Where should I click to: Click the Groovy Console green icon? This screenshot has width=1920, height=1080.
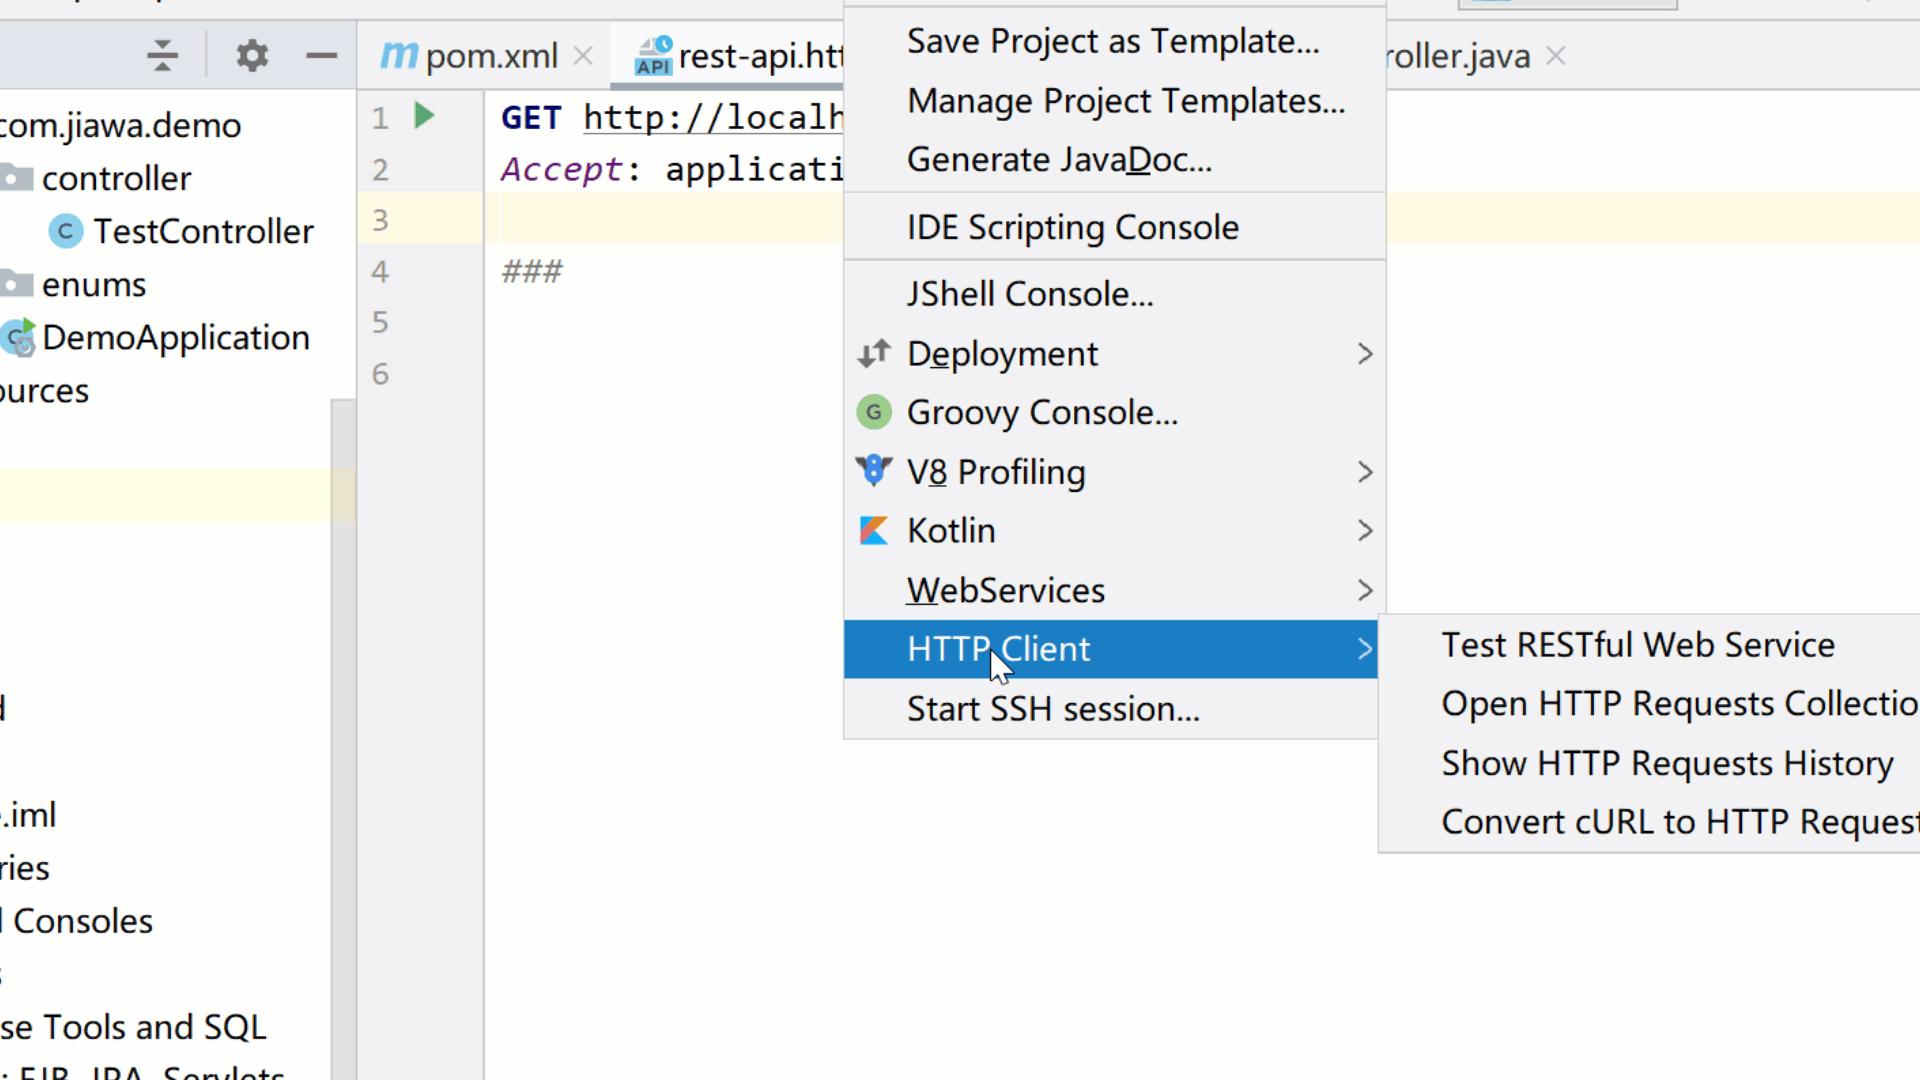pyautogui.click(x=873, y=412)
